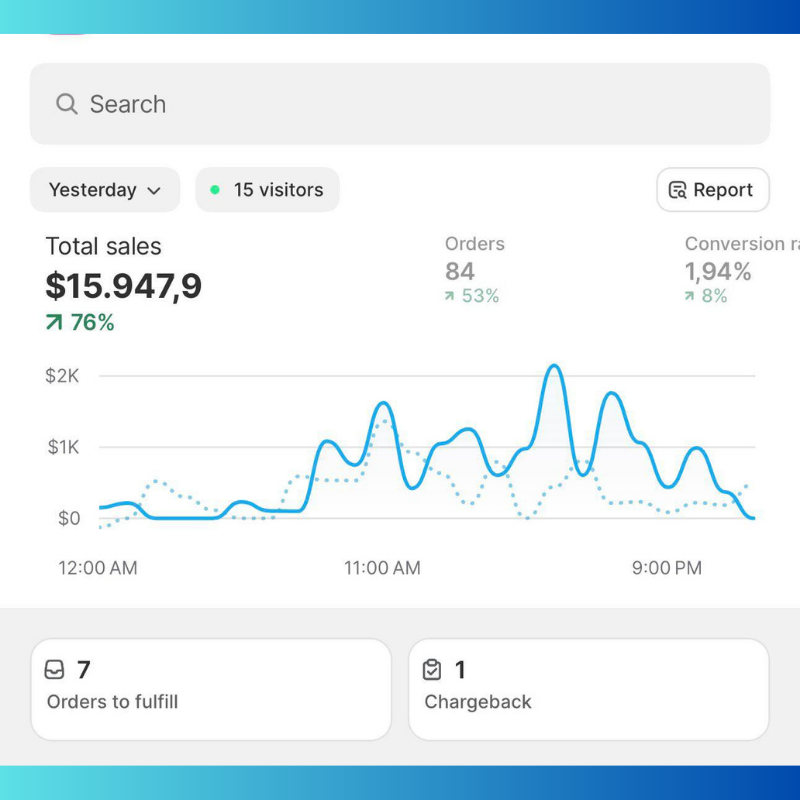Click the Report magnifier document icon

(x=678, y=190)
